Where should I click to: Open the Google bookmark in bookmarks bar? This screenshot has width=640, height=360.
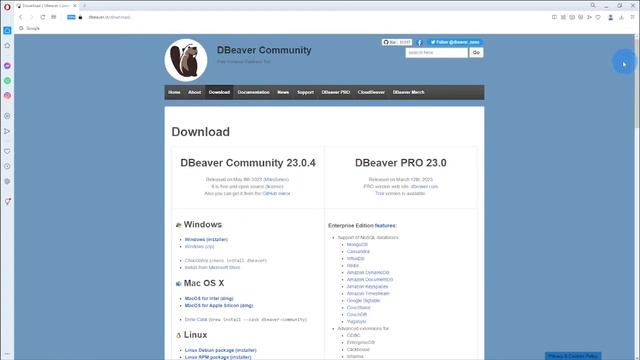point(29,28)
